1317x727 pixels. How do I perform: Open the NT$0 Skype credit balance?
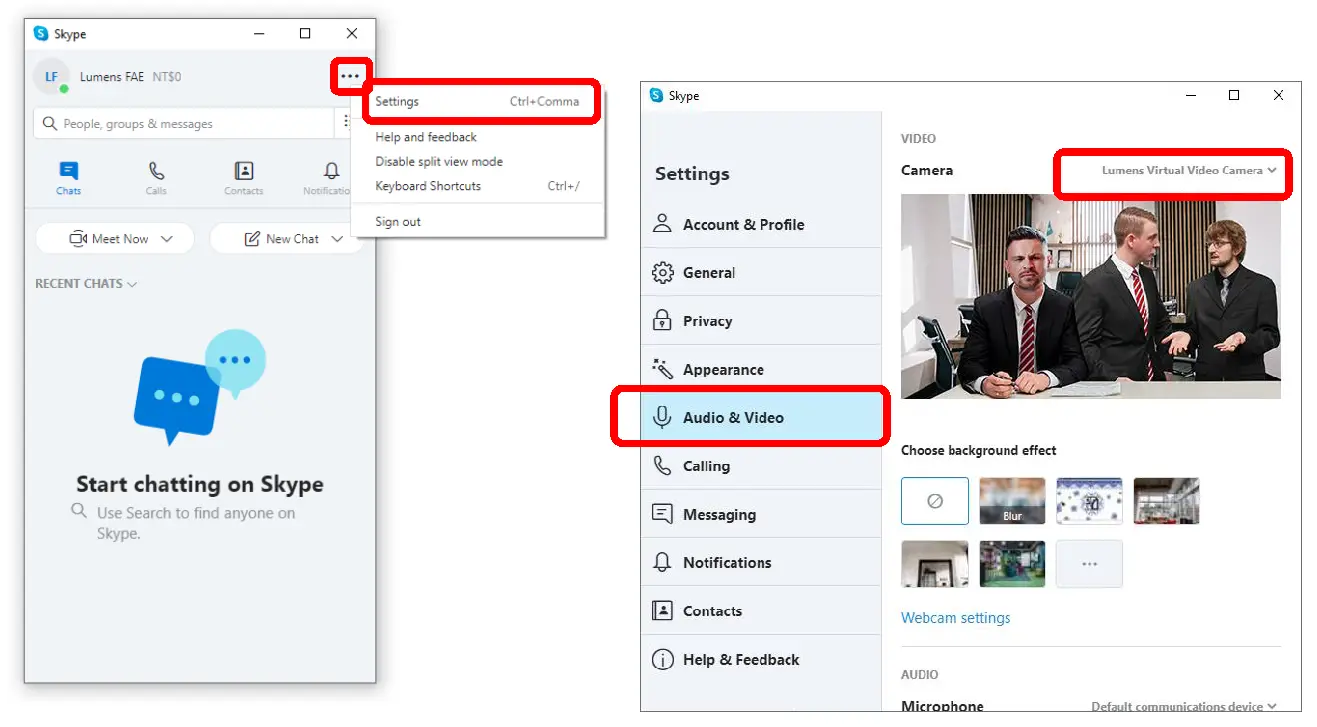pyautogui.click(x=167, y=77)
